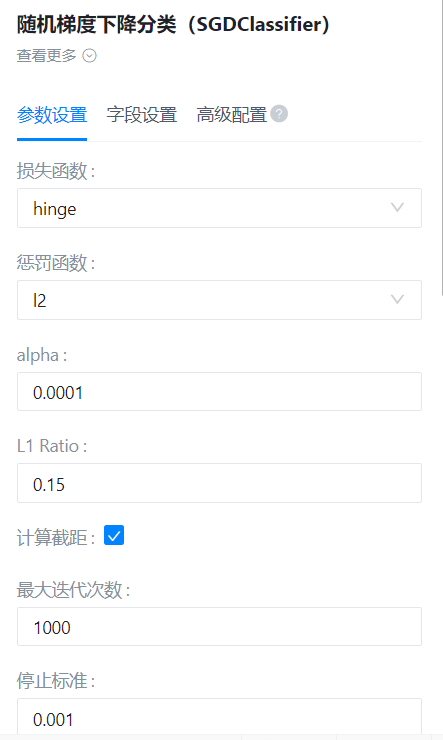Click the down arrow icon in l2 selector
The height and width of the screenshot is (740, 443).
click(x=397, y=299)
